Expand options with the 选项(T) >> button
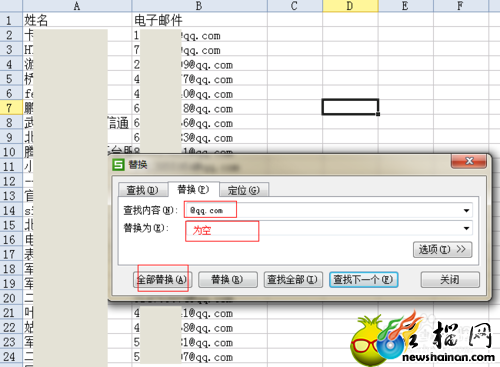 442,250
